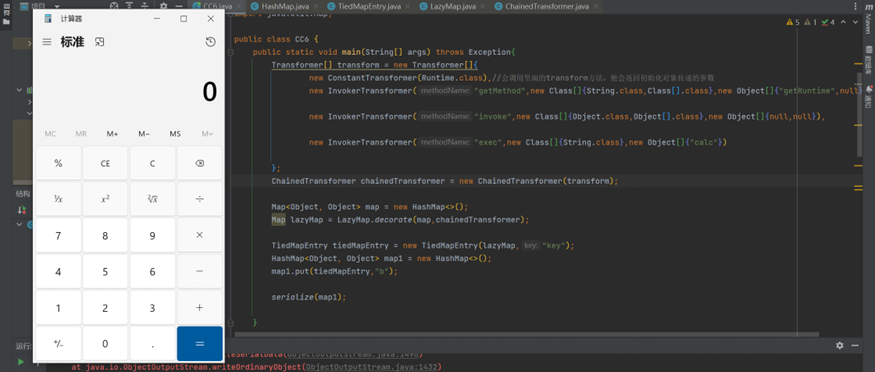Go to previous highlighted error arrow
Viewport: 875px width, 372px height.
(x=843, y=22)
